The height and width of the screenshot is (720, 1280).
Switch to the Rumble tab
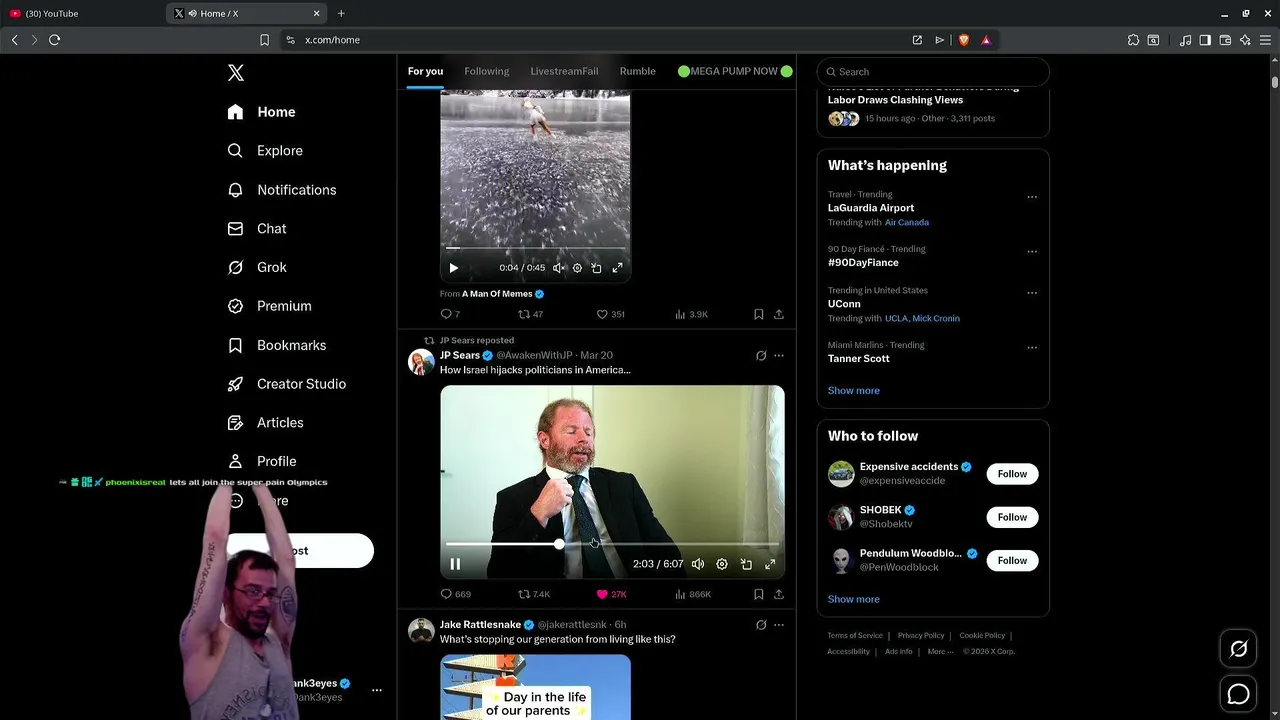point(637,71)
